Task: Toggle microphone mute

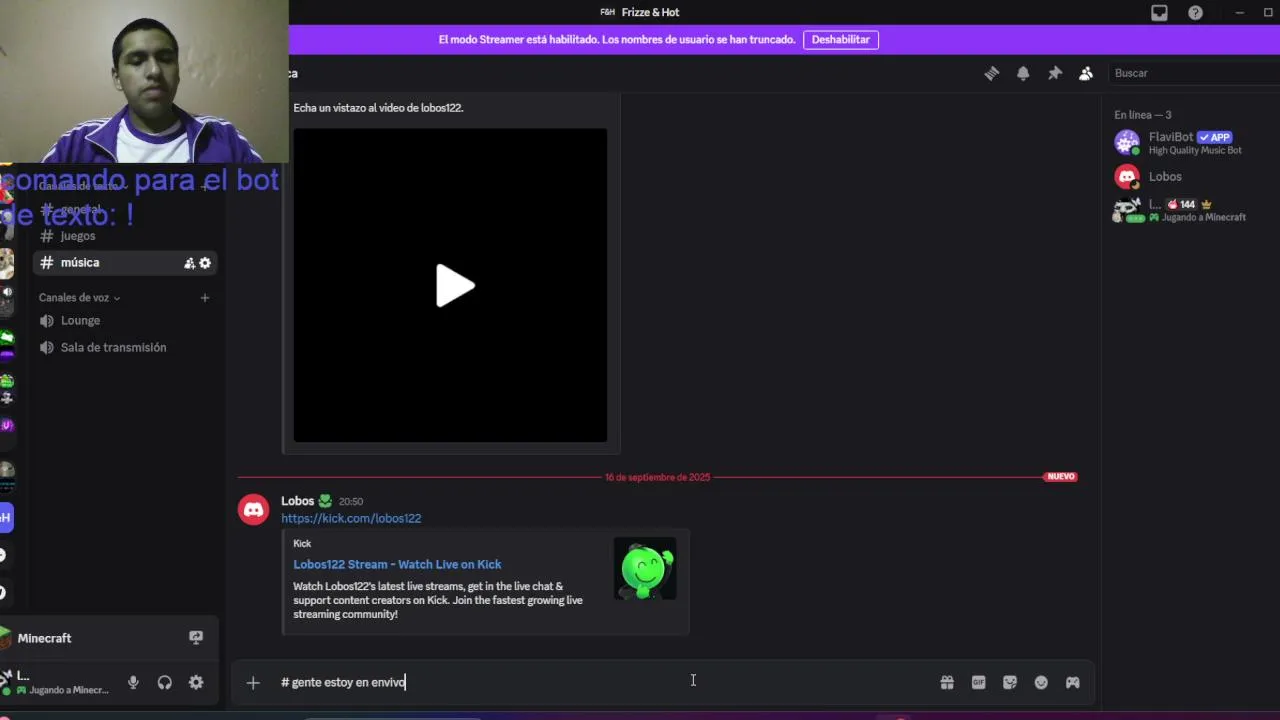Action: tap(133, 683)
